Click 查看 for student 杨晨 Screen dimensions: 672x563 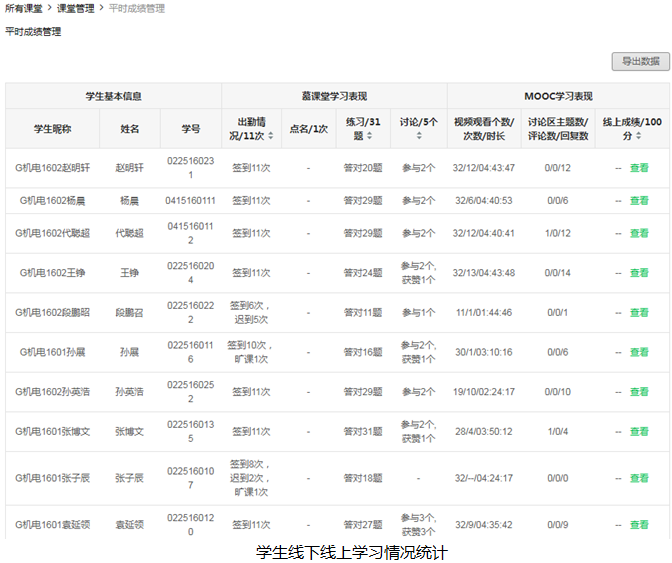(639, 201)
